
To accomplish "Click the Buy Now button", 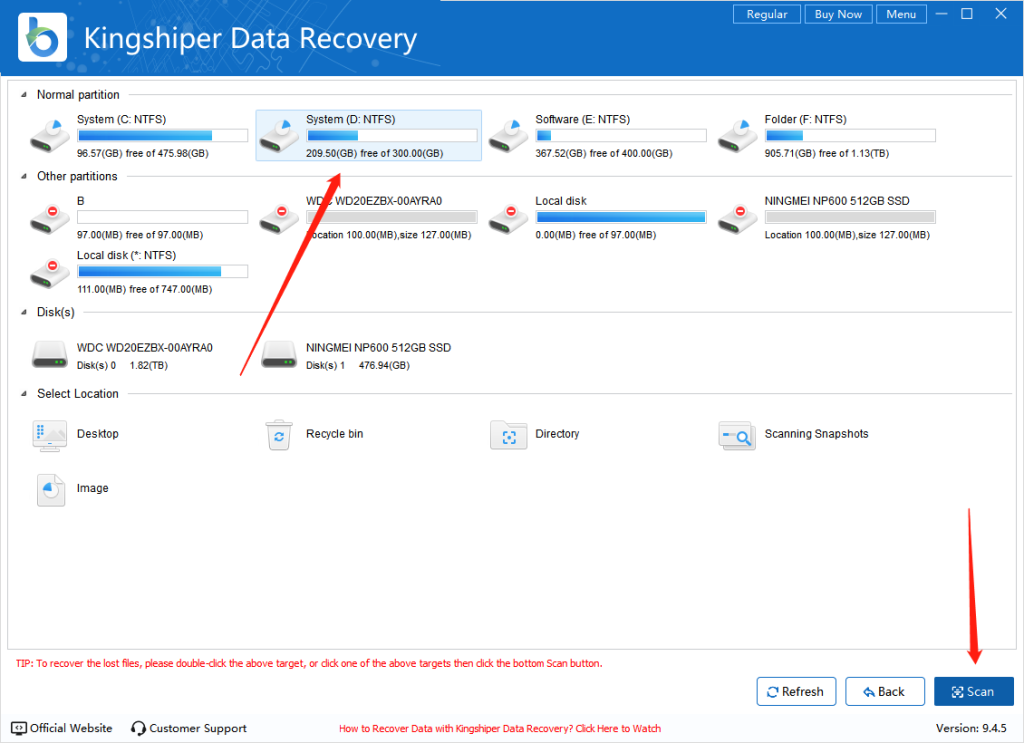I will pos(839,14).
